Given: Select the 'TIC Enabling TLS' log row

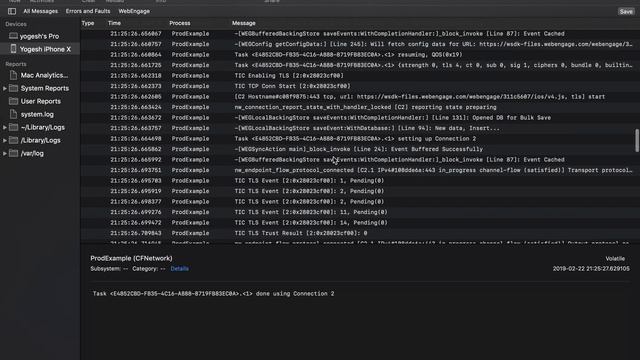Looking at the screenshot, I should [x=357, y=76].
